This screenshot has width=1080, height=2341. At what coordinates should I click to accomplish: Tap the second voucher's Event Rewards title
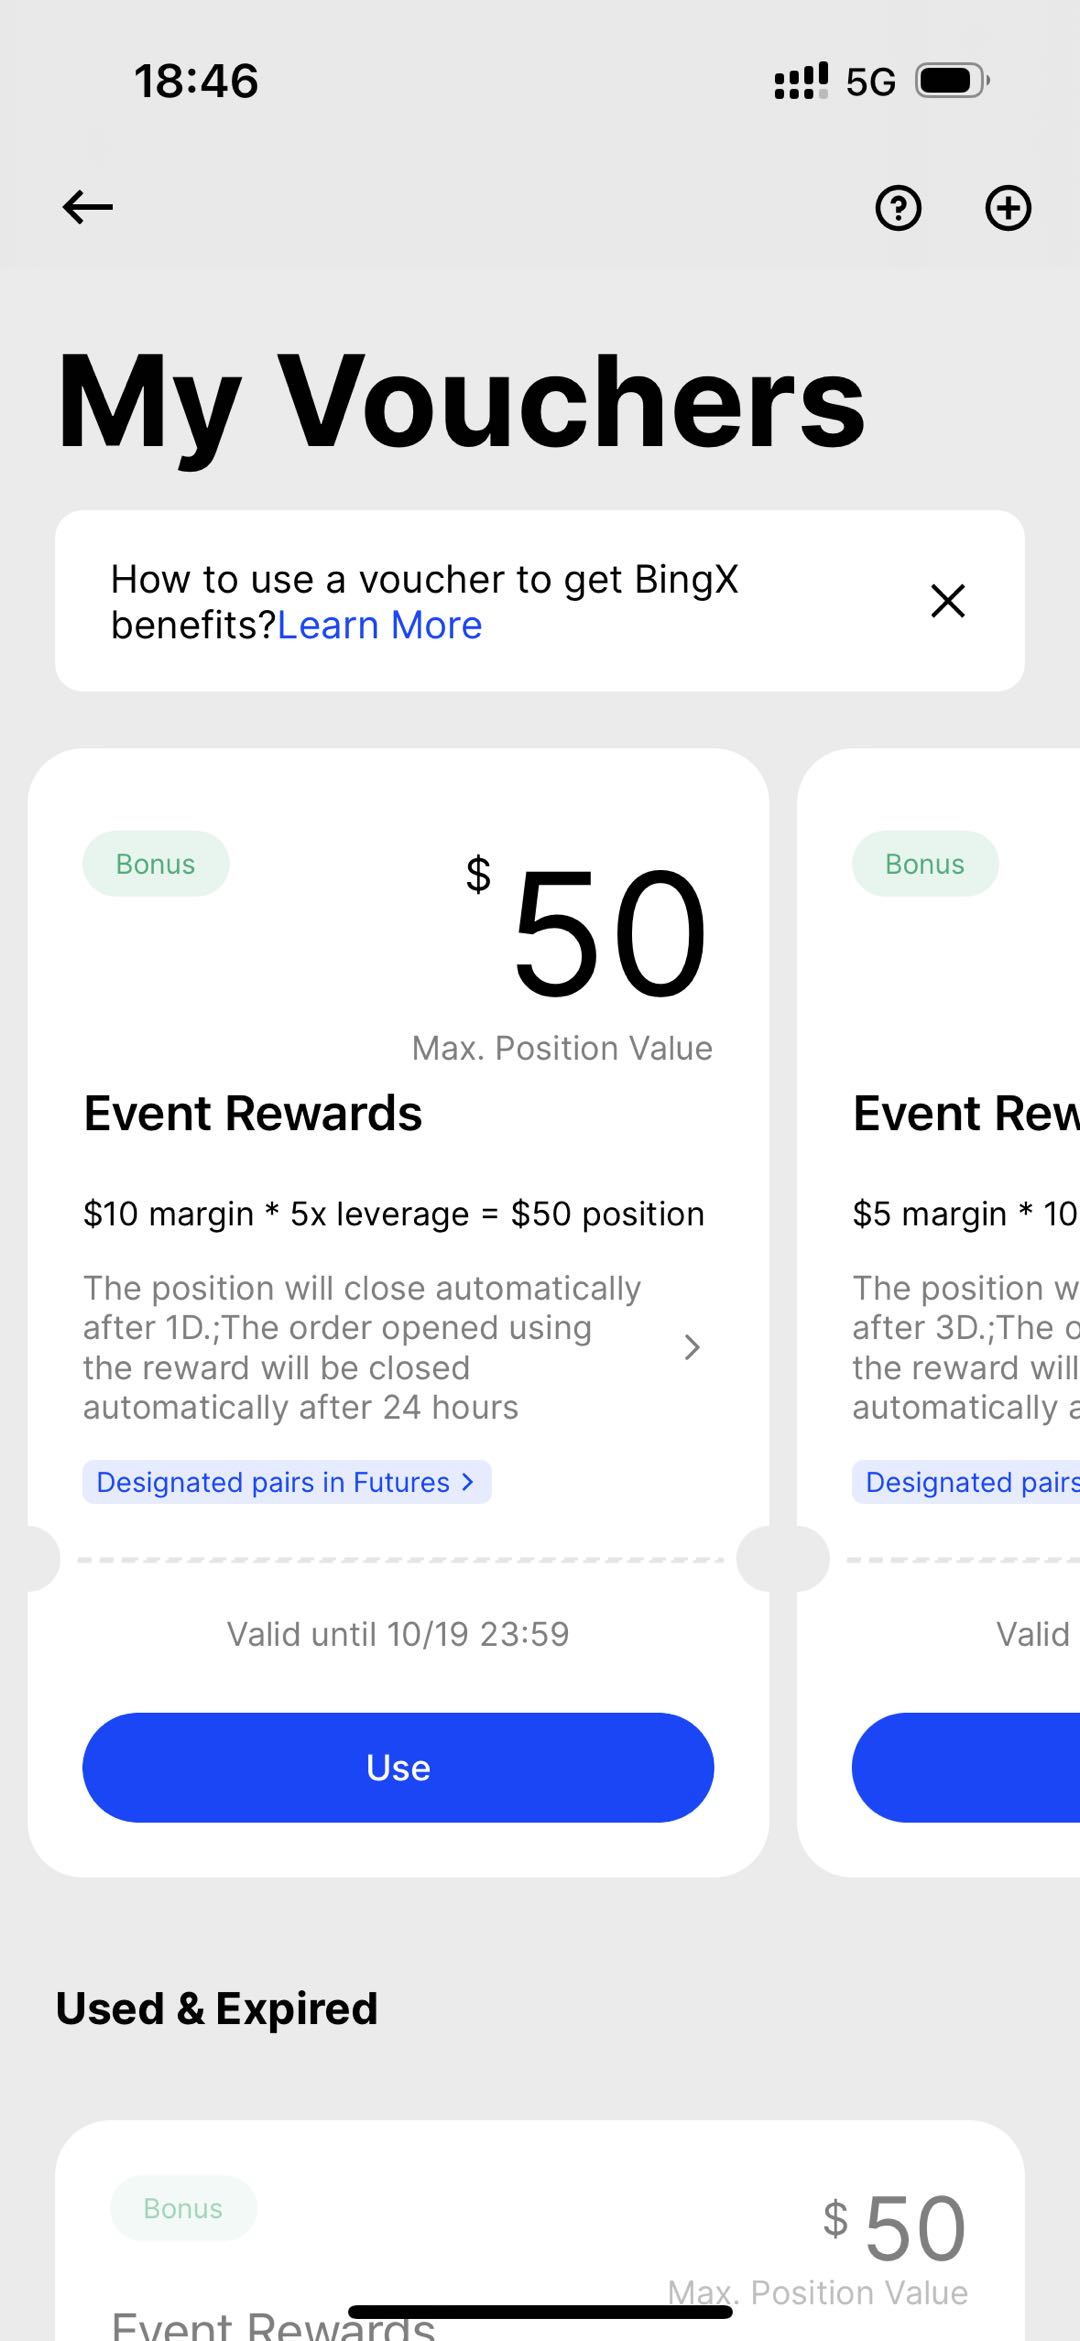pos(965,1114)
